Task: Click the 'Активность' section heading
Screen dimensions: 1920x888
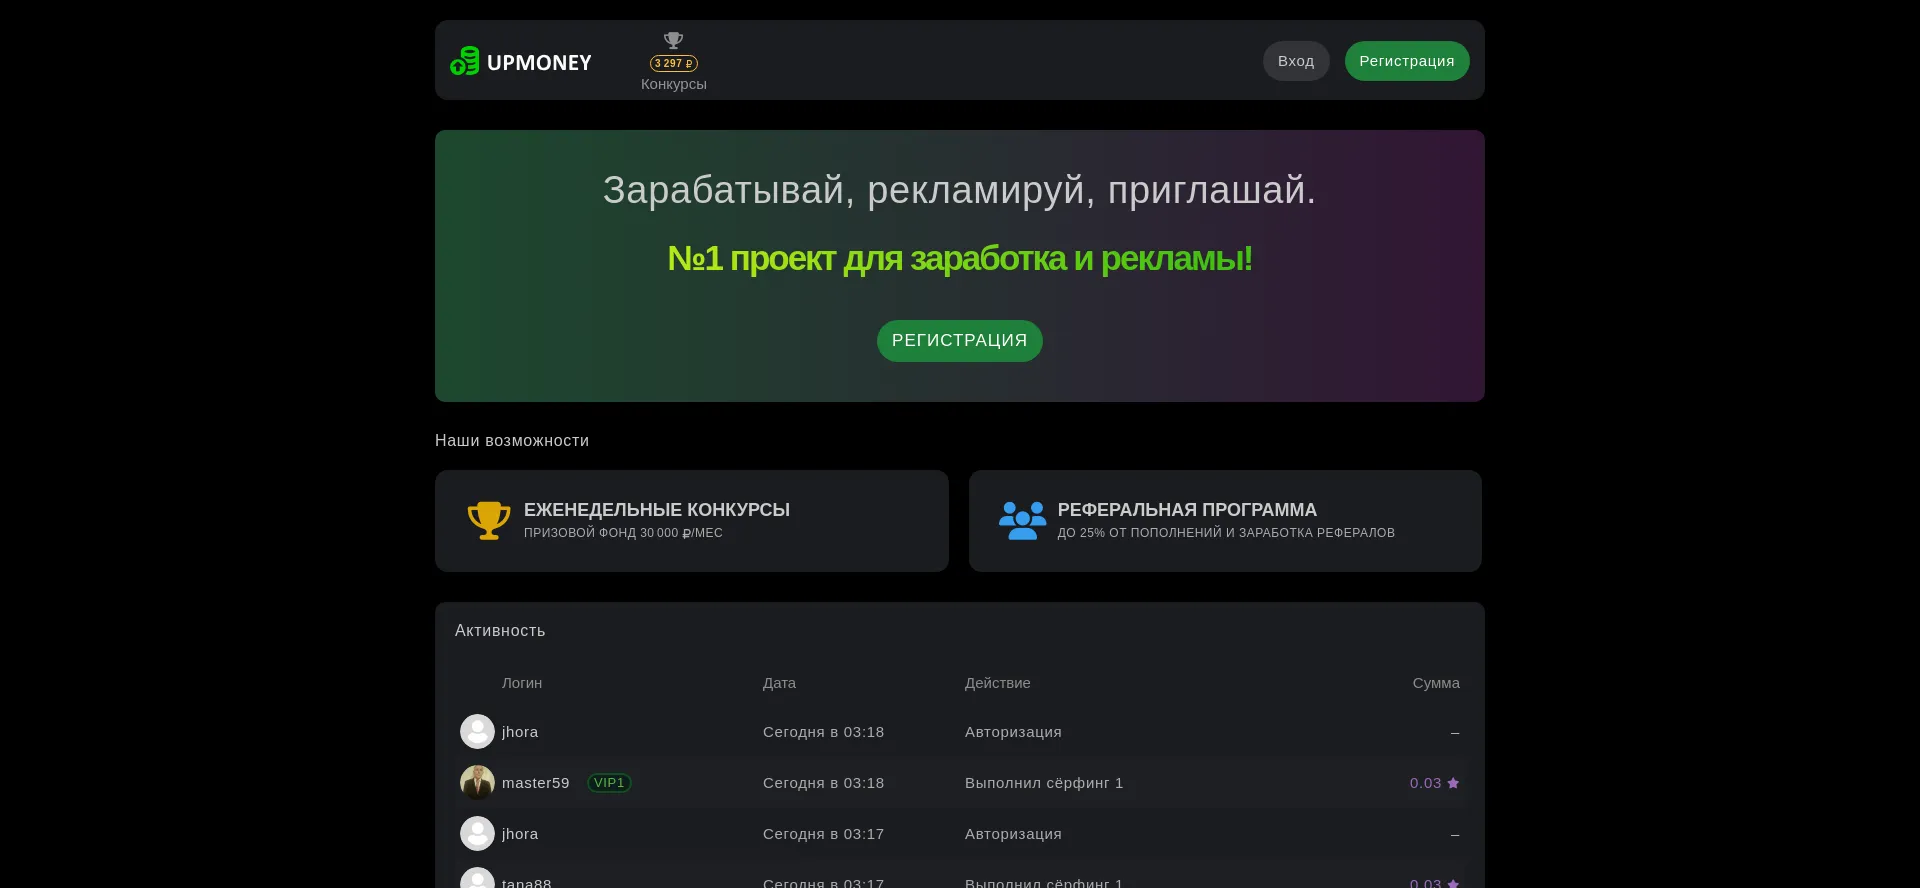Action: click(500, 631)
